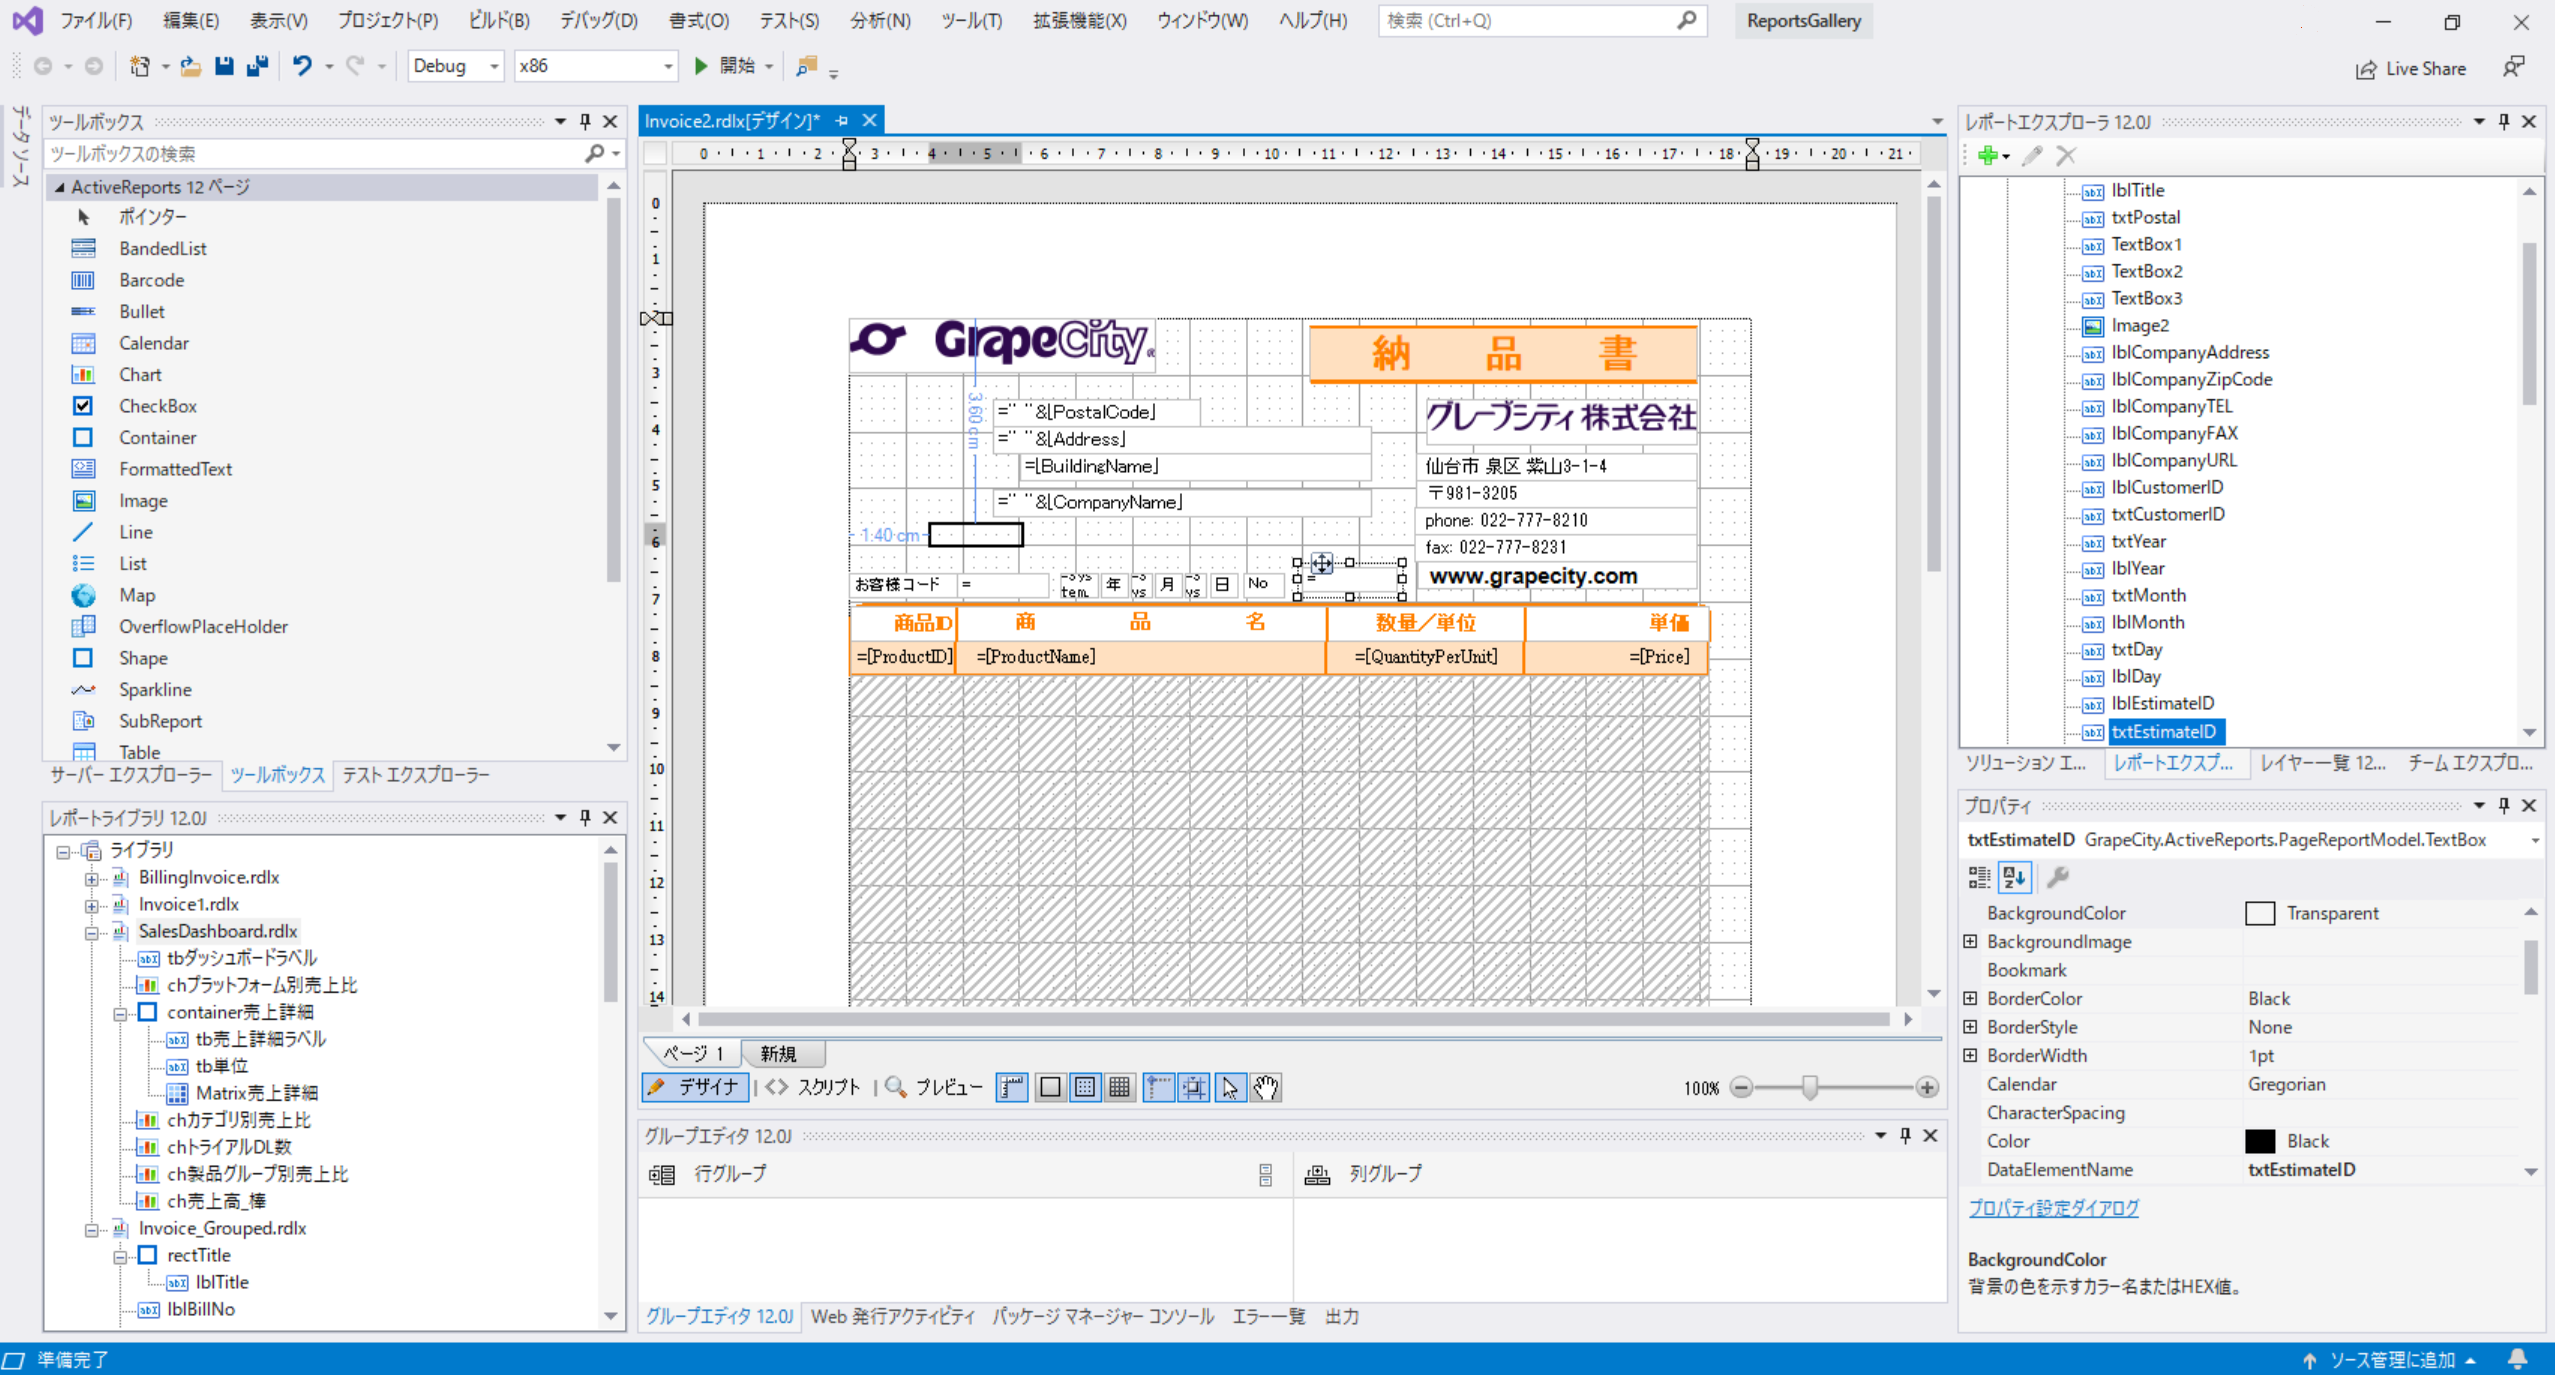Click the alphabetical sort properties icon
Screen dimensions: 2555x1375
pos(2014,877)
